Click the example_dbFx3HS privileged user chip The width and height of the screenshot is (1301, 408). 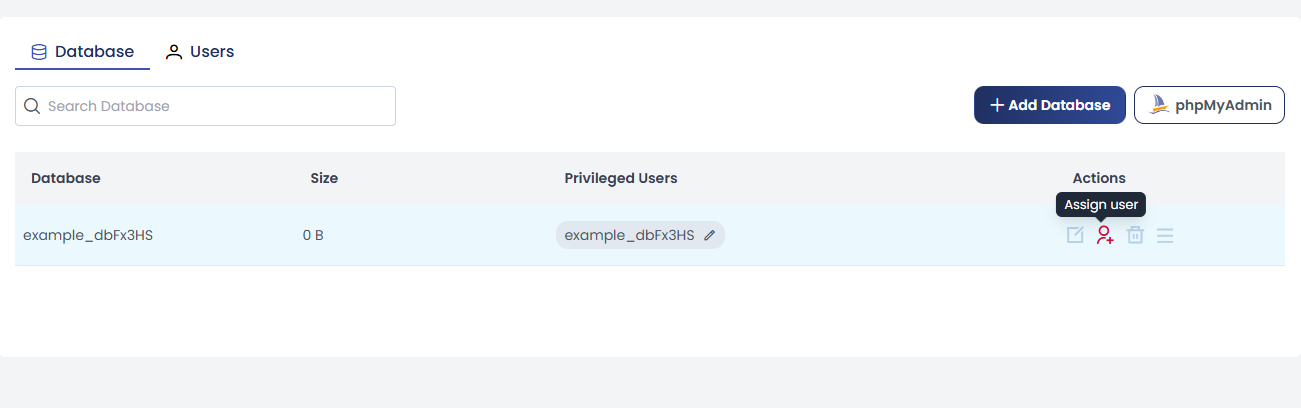[x=640, y=235]
